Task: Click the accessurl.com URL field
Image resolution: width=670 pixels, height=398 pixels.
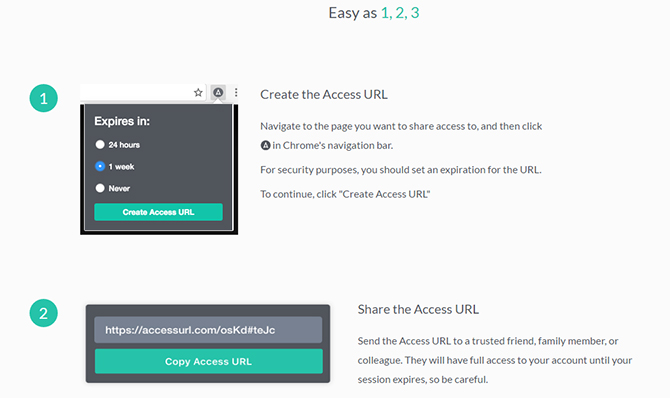Action: (208, 330)
